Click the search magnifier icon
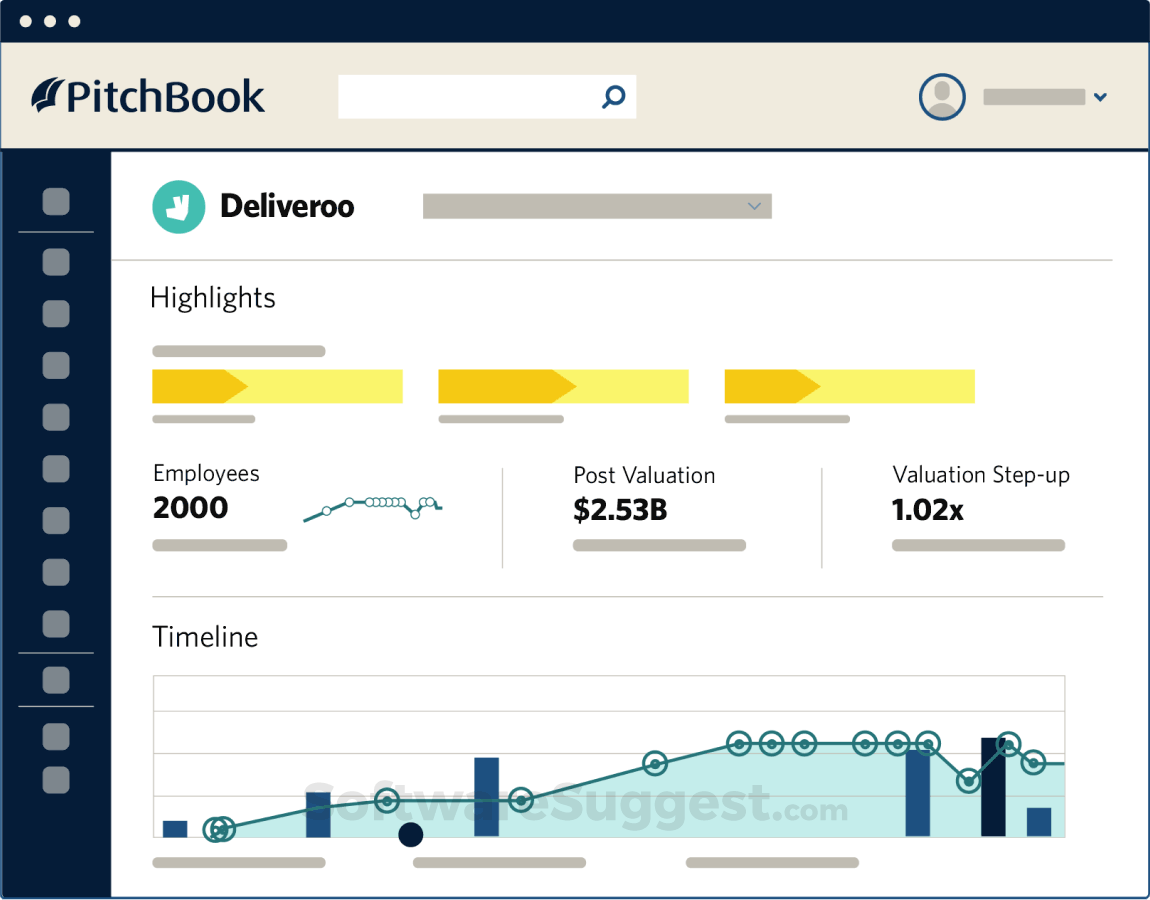 (612, 96)
